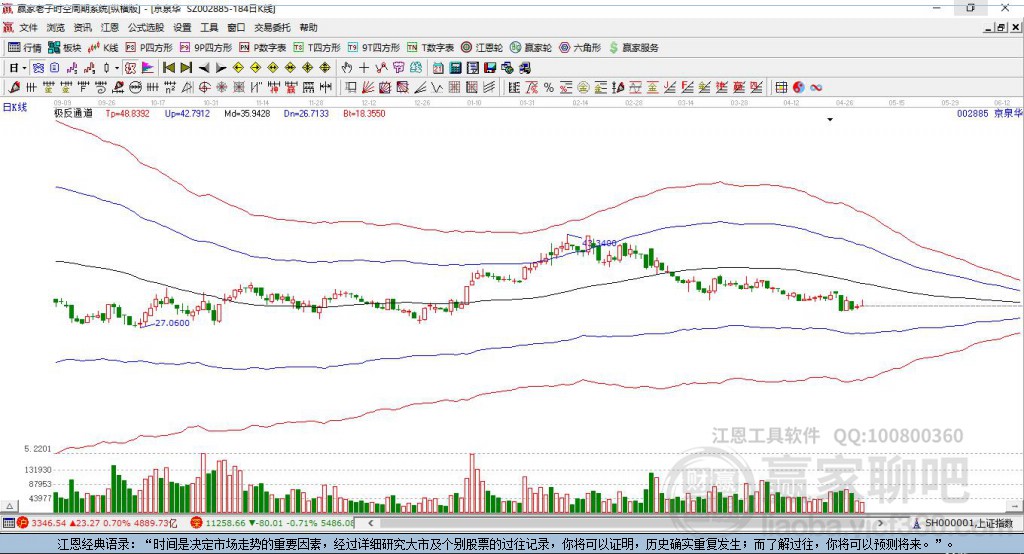
Task: Click the Shanghai index 3346.54 status text
Action: [48, 523]
